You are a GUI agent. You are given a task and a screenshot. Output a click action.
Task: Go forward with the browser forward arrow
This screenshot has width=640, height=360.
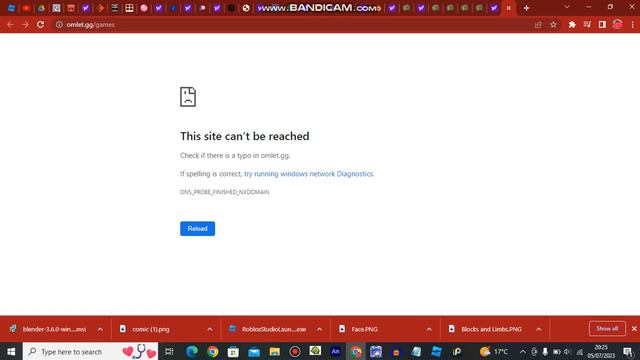(x=25, y=24)
